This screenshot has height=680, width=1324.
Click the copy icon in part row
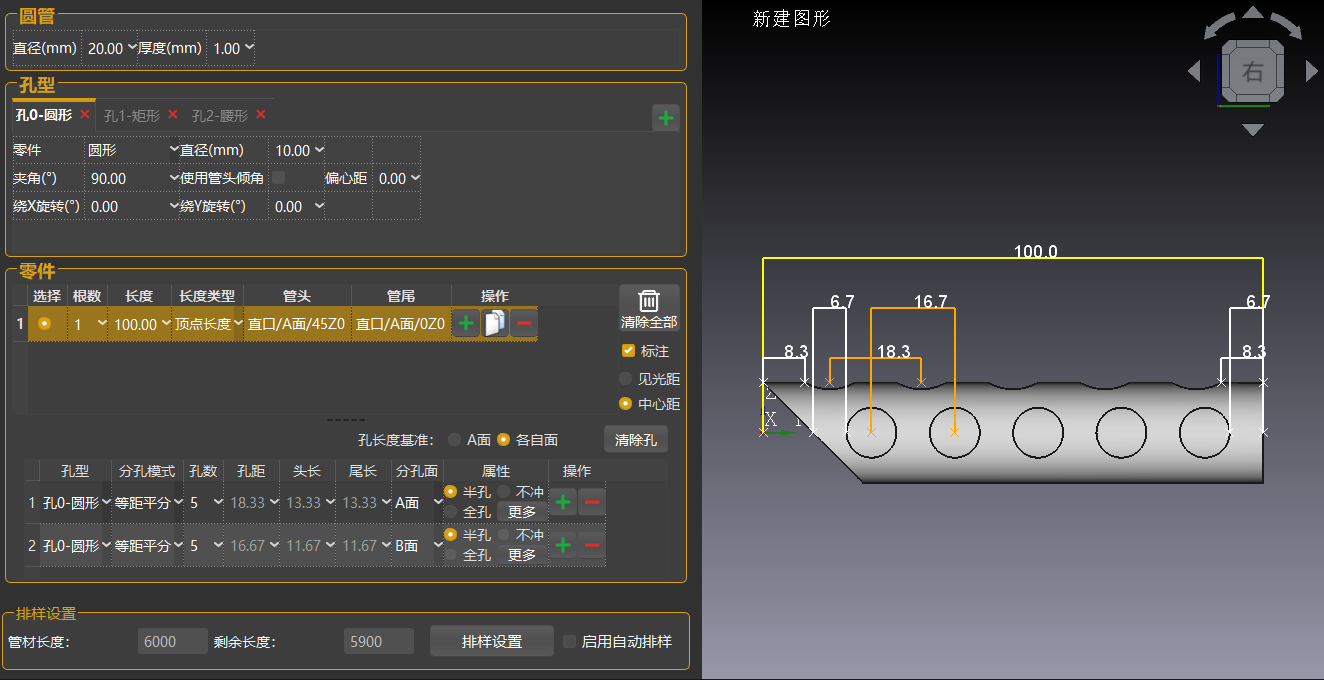[x=495, y=324]
